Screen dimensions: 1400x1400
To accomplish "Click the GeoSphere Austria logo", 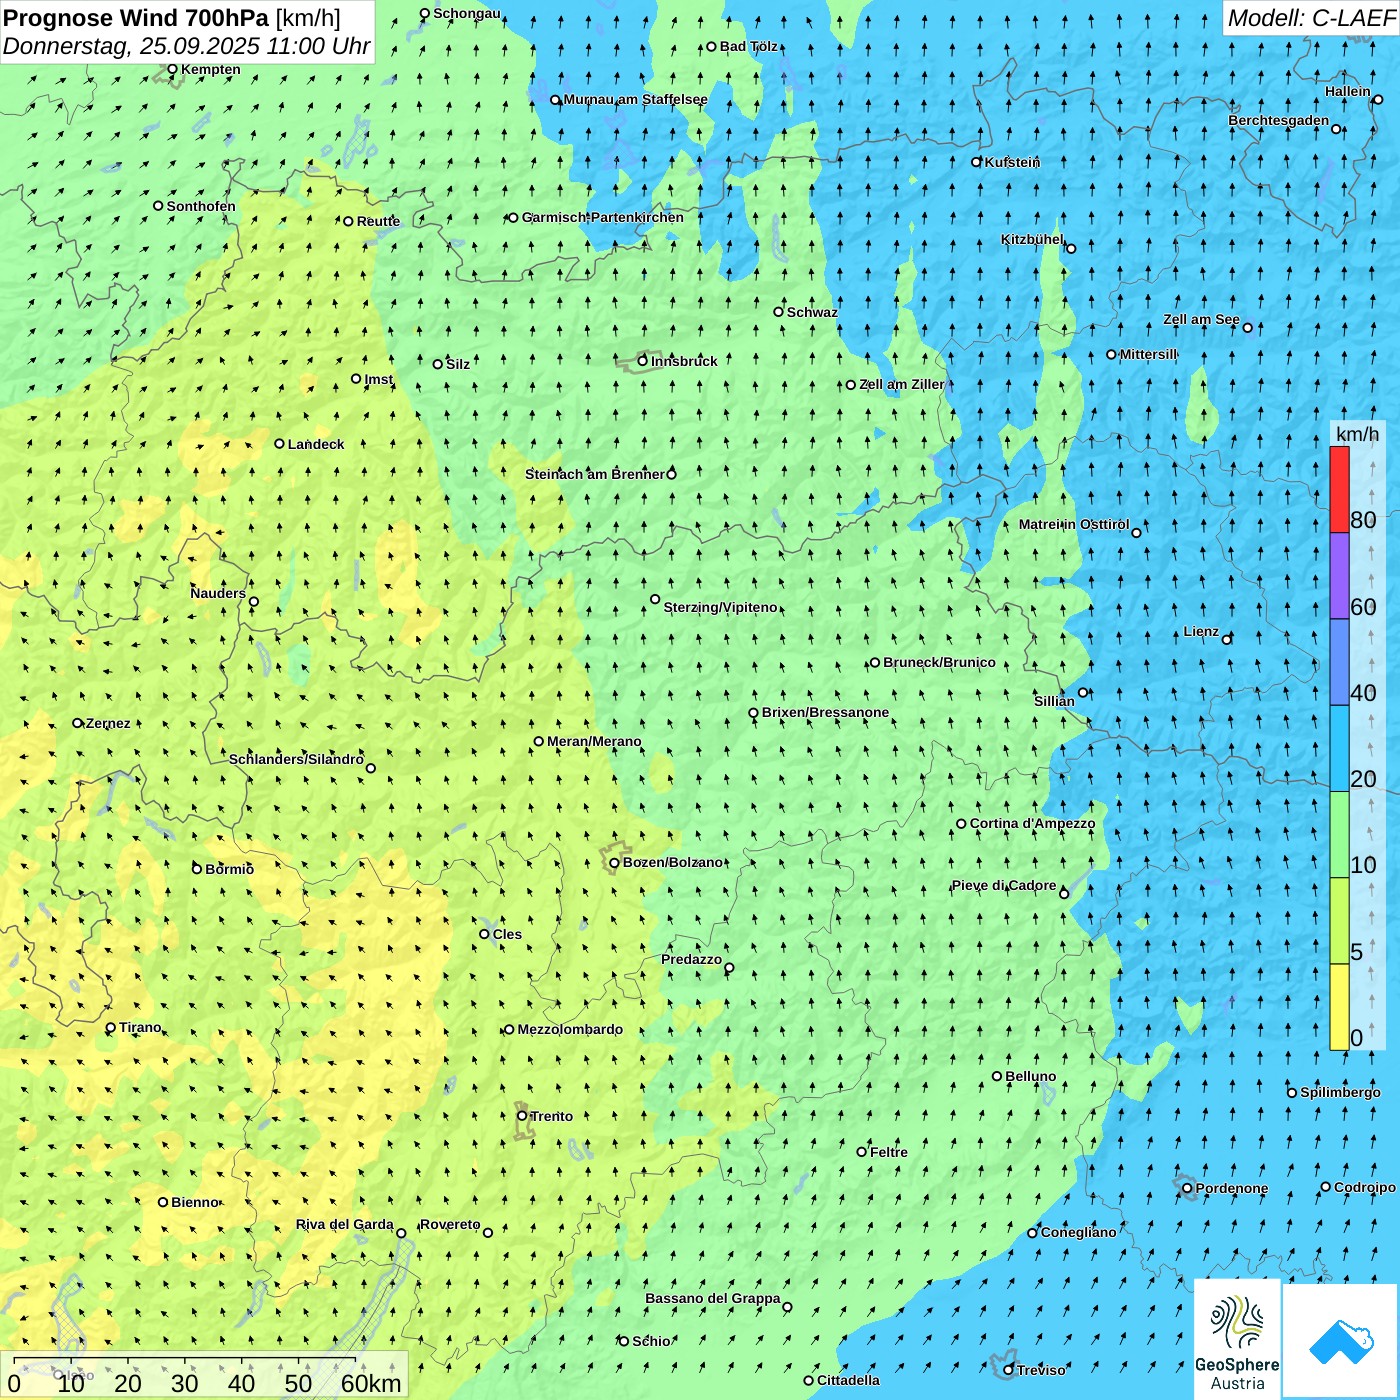I will pyautogui.click(x=1237, y=1338).
